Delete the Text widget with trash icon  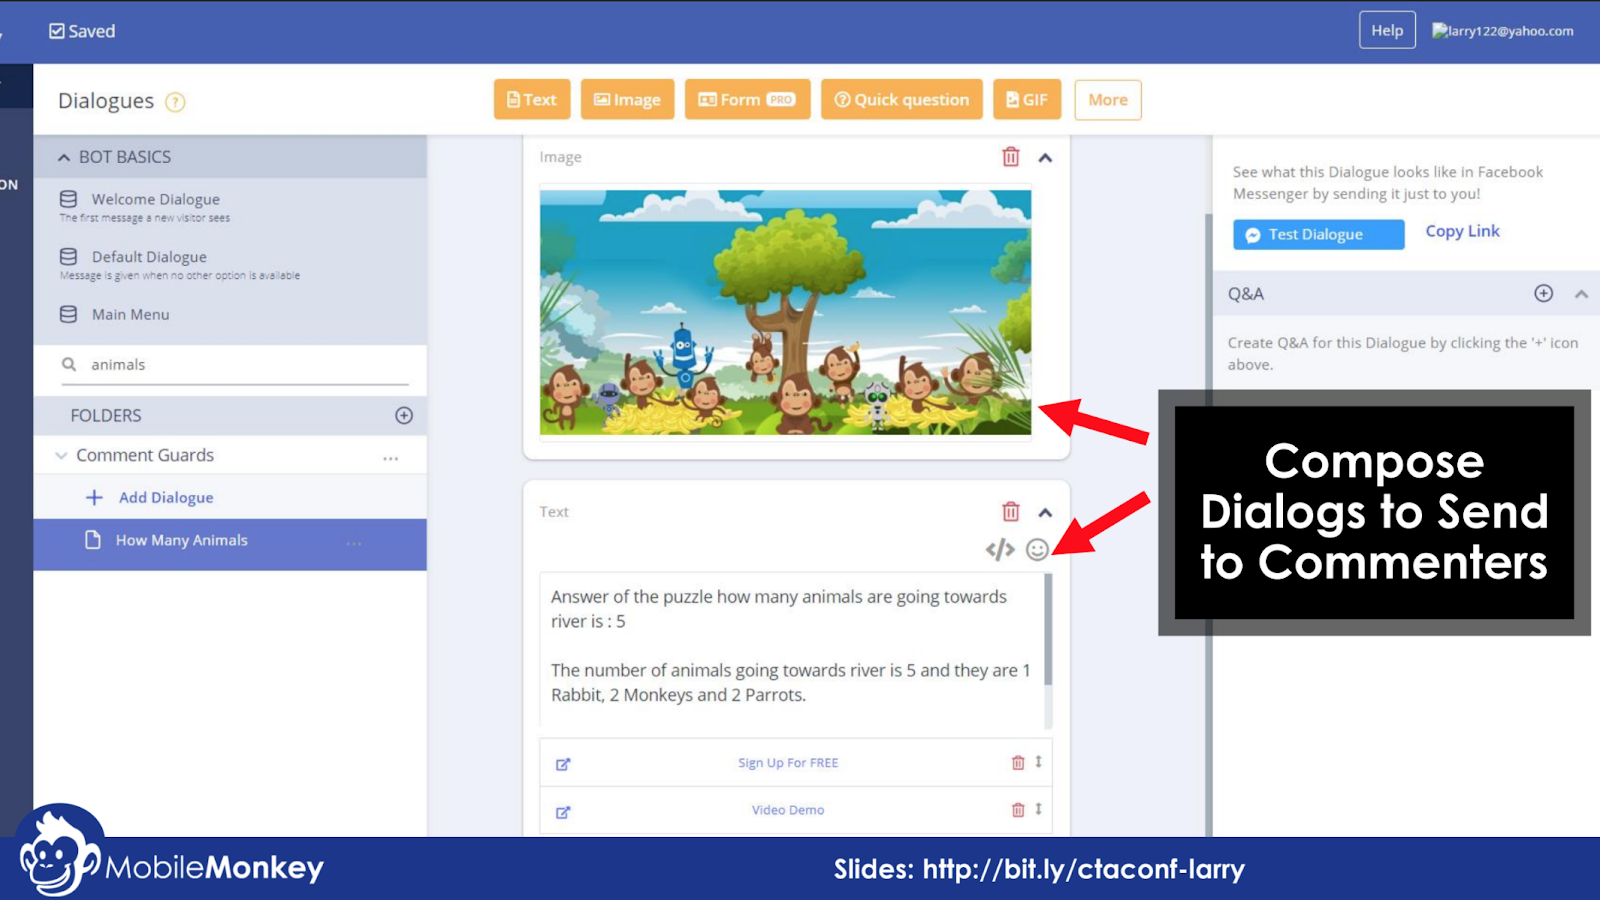1011,512
